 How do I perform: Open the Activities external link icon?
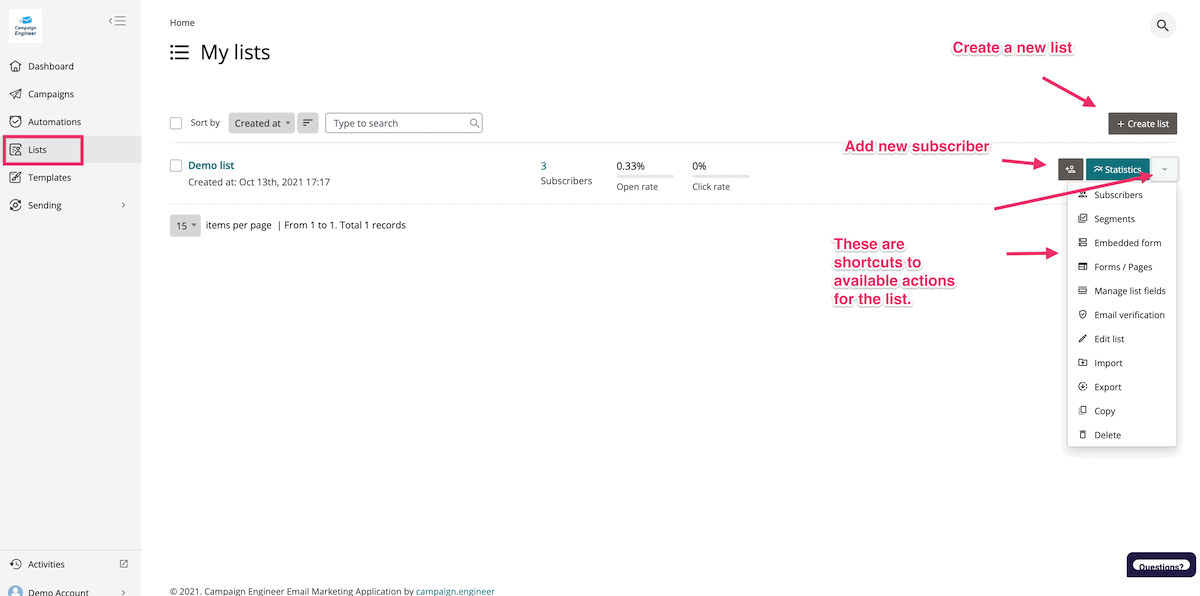[124, 564]
